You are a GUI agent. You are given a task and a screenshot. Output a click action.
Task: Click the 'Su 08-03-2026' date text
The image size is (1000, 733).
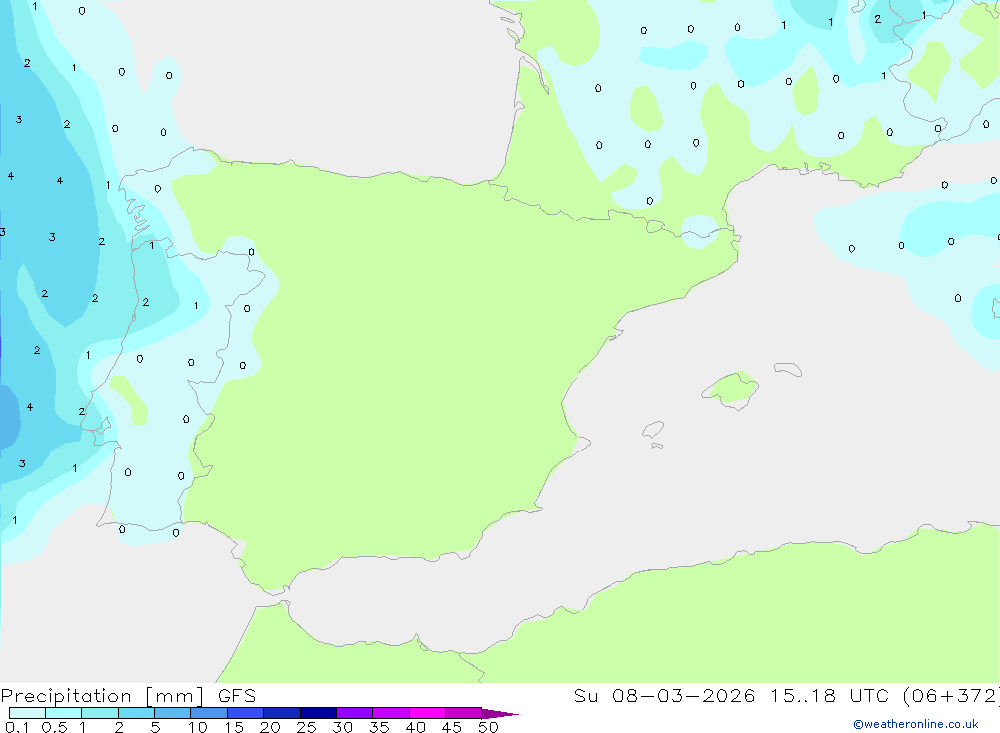pyautogui.click(x=664, y=696)
